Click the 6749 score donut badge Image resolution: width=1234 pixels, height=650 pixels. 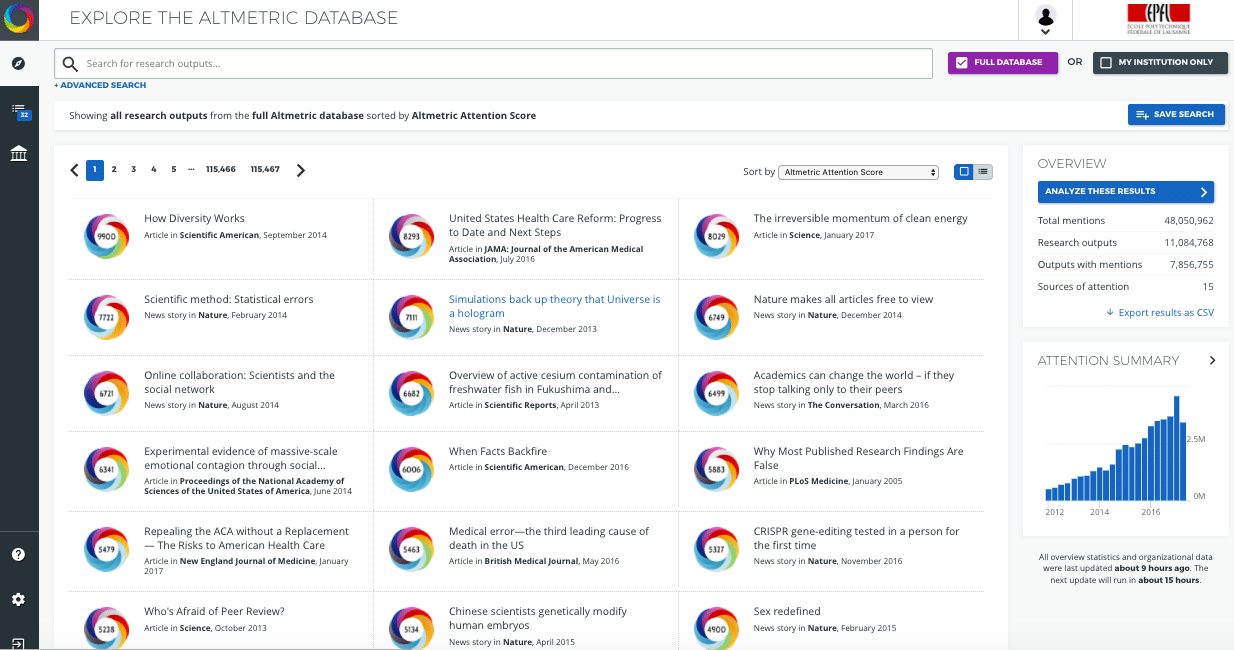coord(716,316)
